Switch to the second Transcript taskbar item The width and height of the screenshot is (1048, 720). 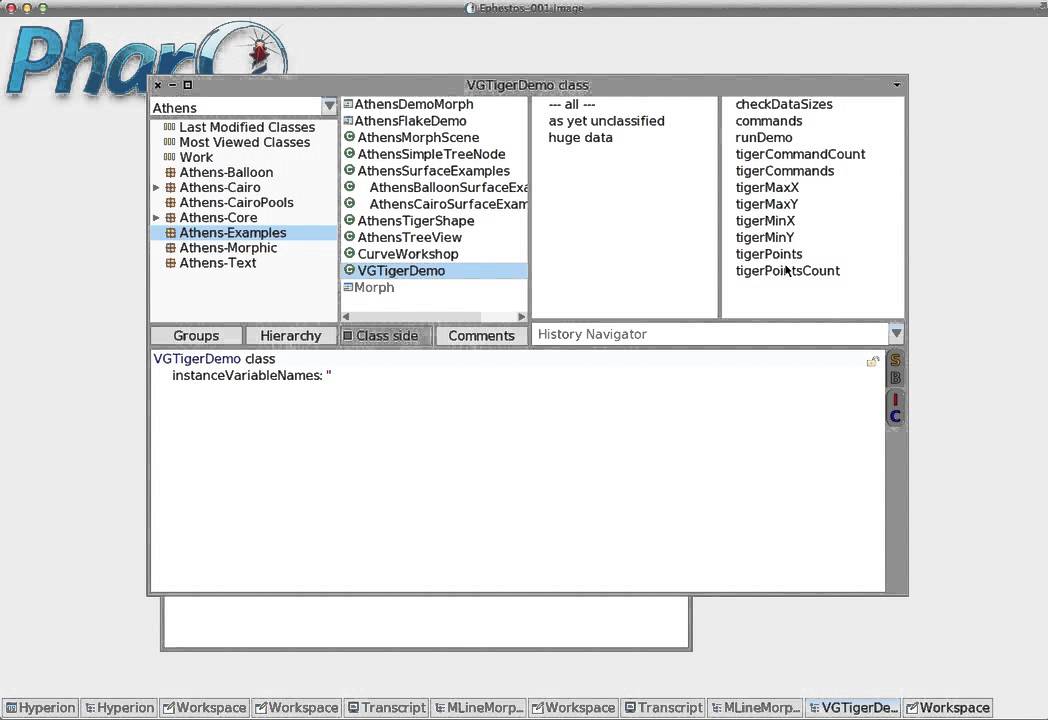click(664, 707)
